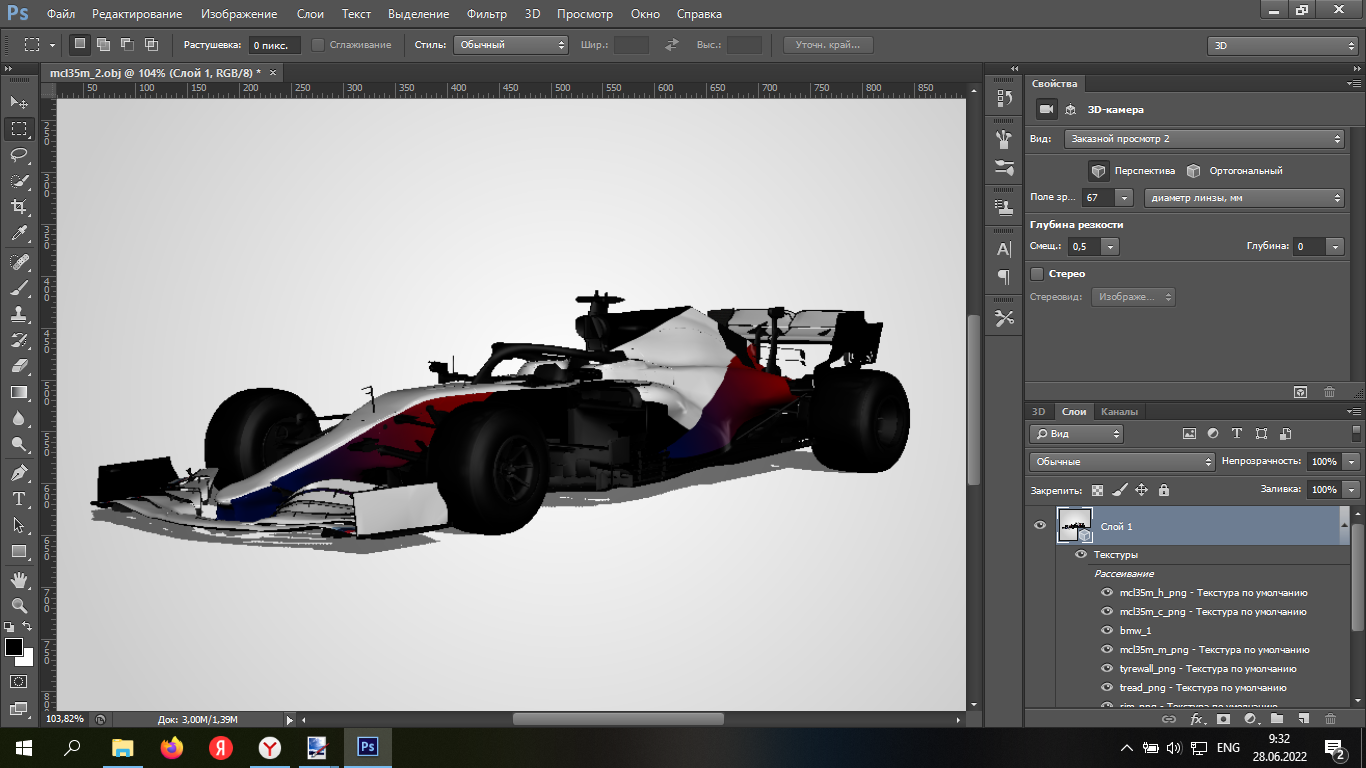The width and height of the screenshot is (1366, 768).
Task: Toggle Quick Mask mode
Action: [x=19, y=681]
